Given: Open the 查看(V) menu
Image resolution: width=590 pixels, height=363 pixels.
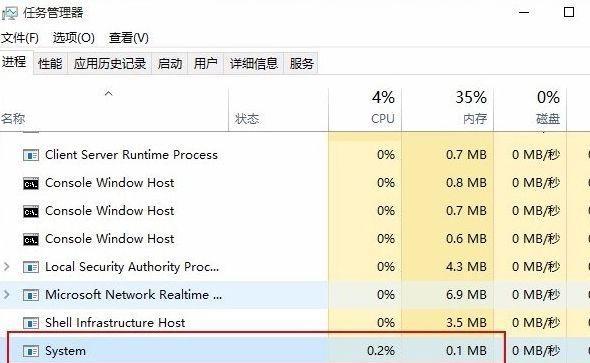Looking at the screenshot, I should click(128, 38).
